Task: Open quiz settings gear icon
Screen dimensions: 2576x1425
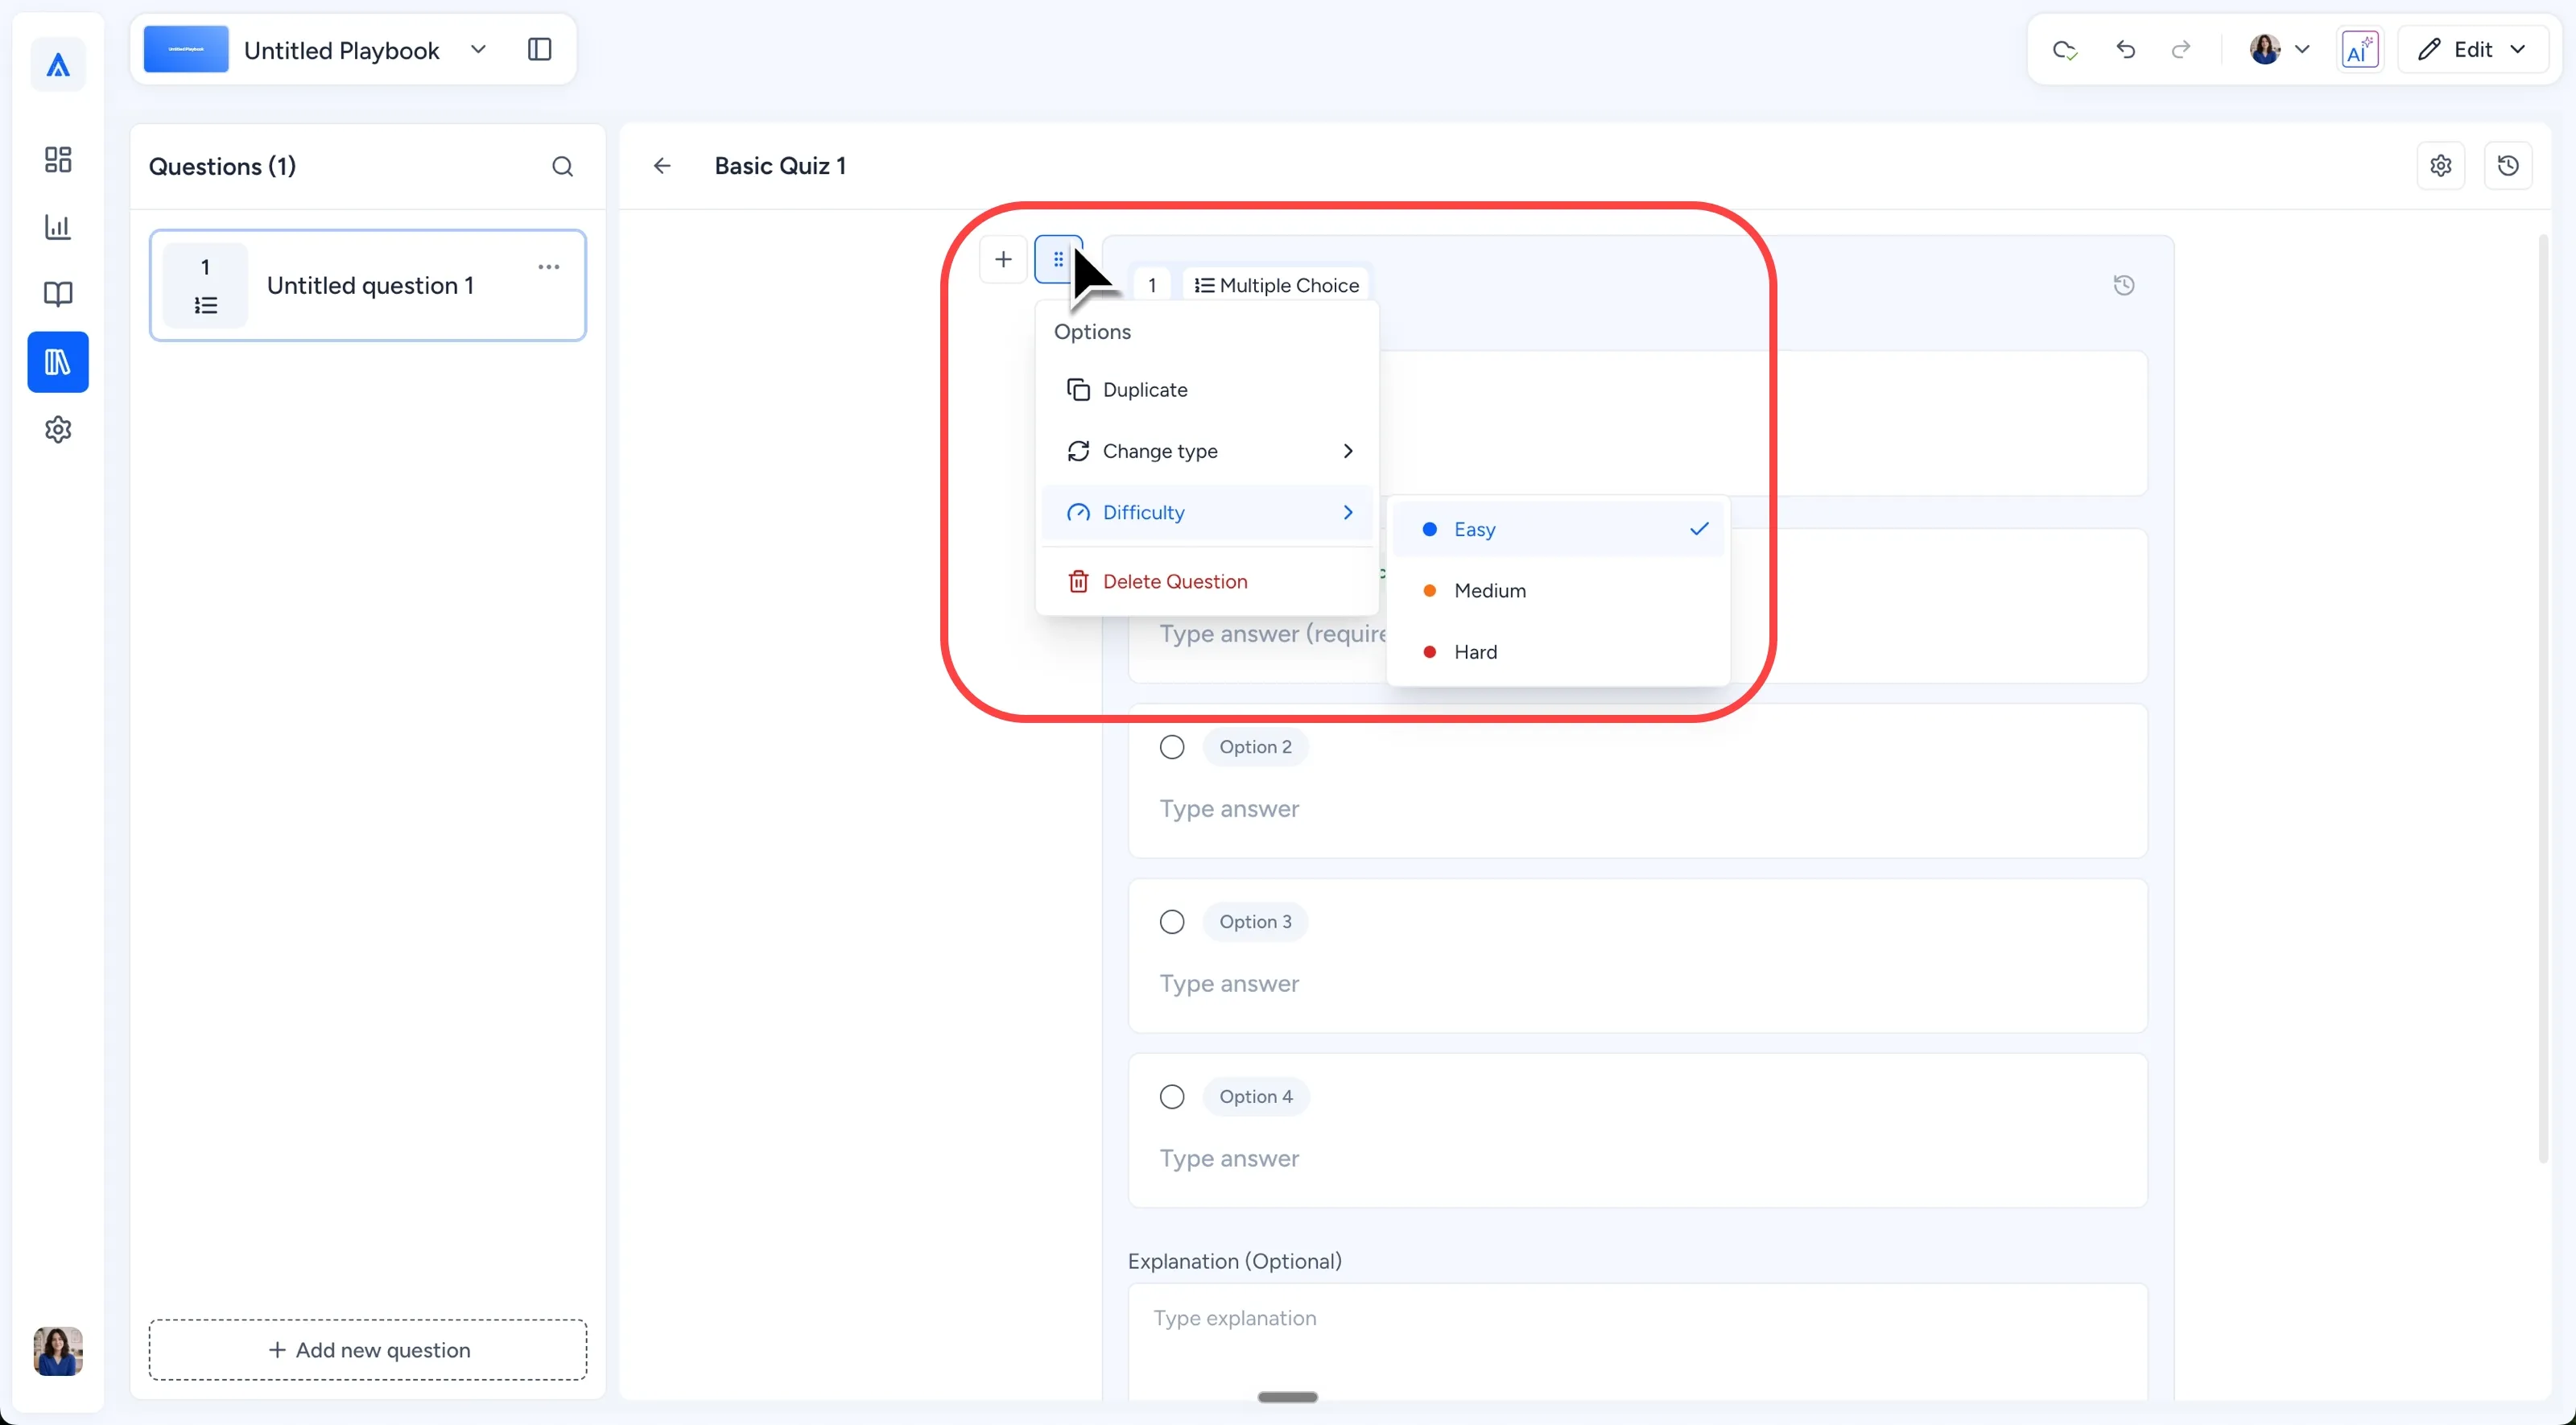Action: (x=2441, y=166)
